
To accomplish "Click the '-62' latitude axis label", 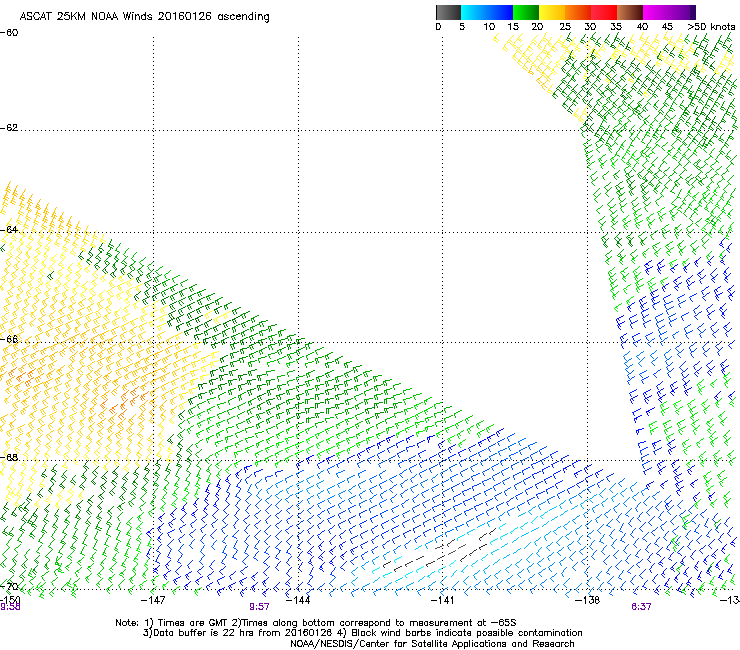I will coord(9,128).
